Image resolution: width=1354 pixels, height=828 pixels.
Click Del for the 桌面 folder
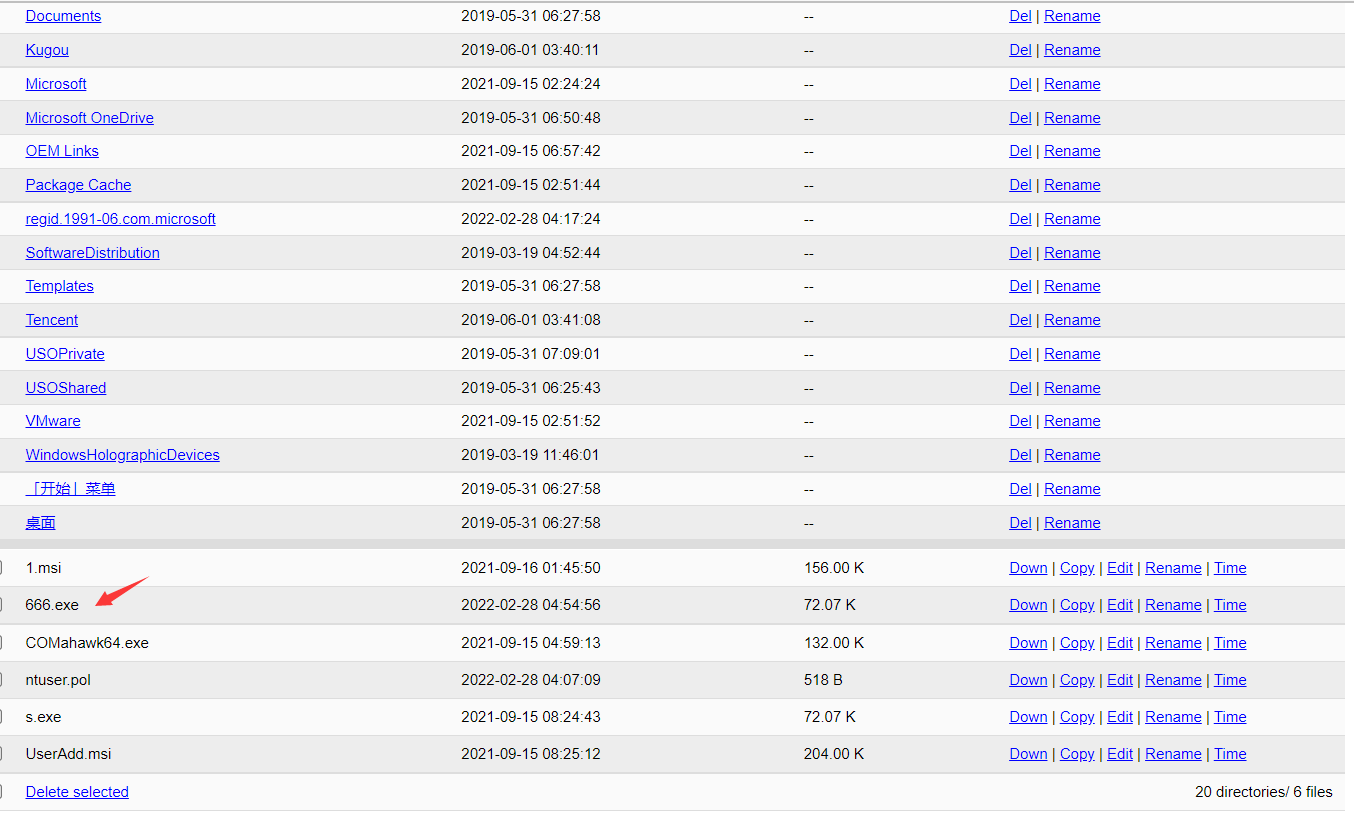[x=1020, y=523]
